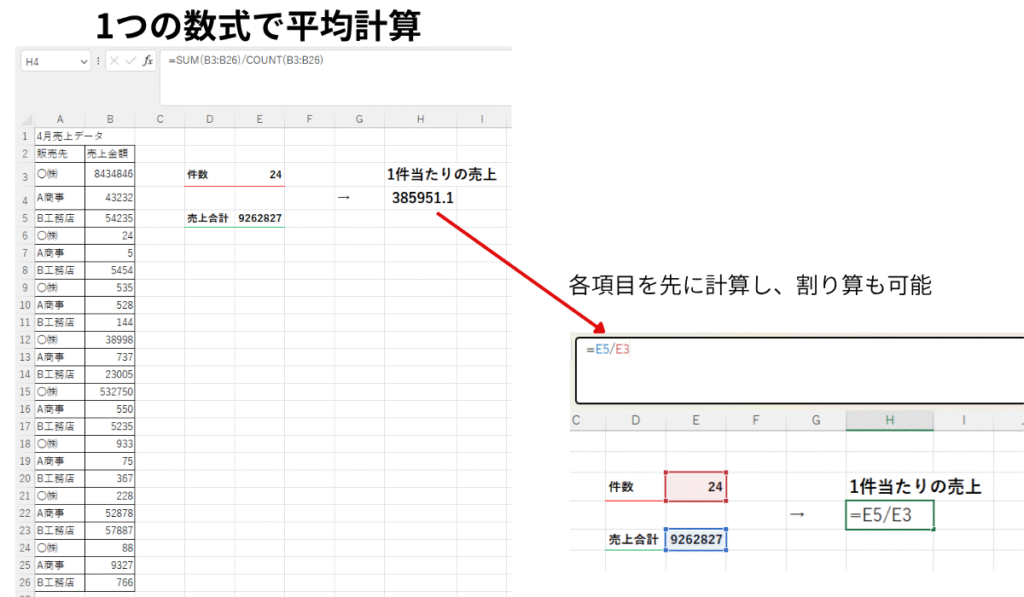Click the lower formula bar showing =E5/E3

[800, 370]
